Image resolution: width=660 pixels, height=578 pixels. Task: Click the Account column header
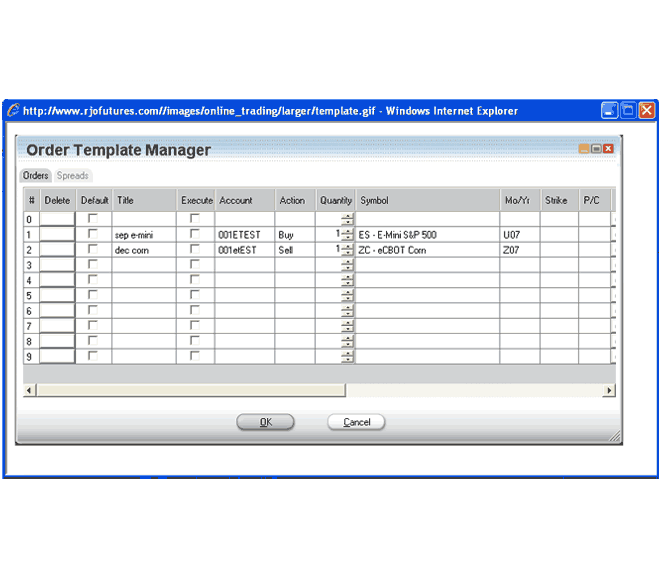(245, 200)
